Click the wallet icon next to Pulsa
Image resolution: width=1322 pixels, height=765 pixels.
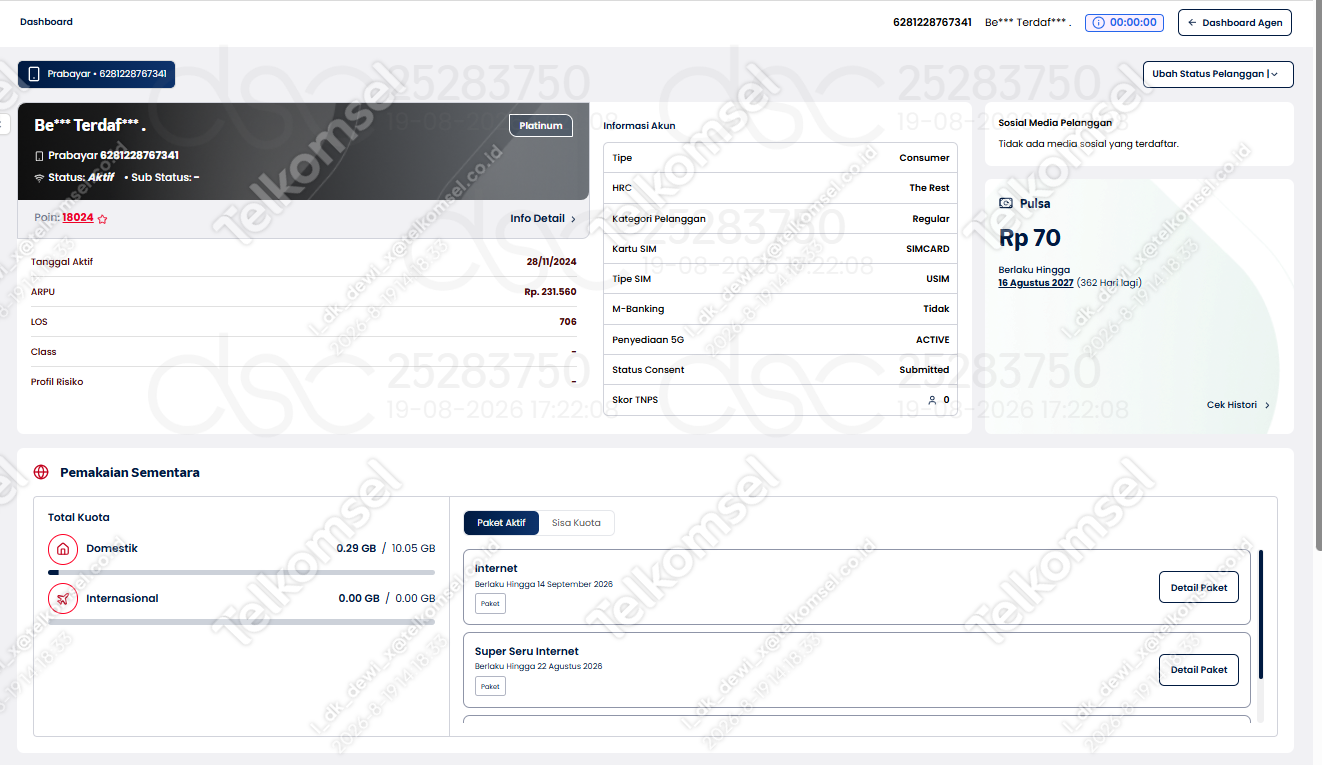point(1006,203)
